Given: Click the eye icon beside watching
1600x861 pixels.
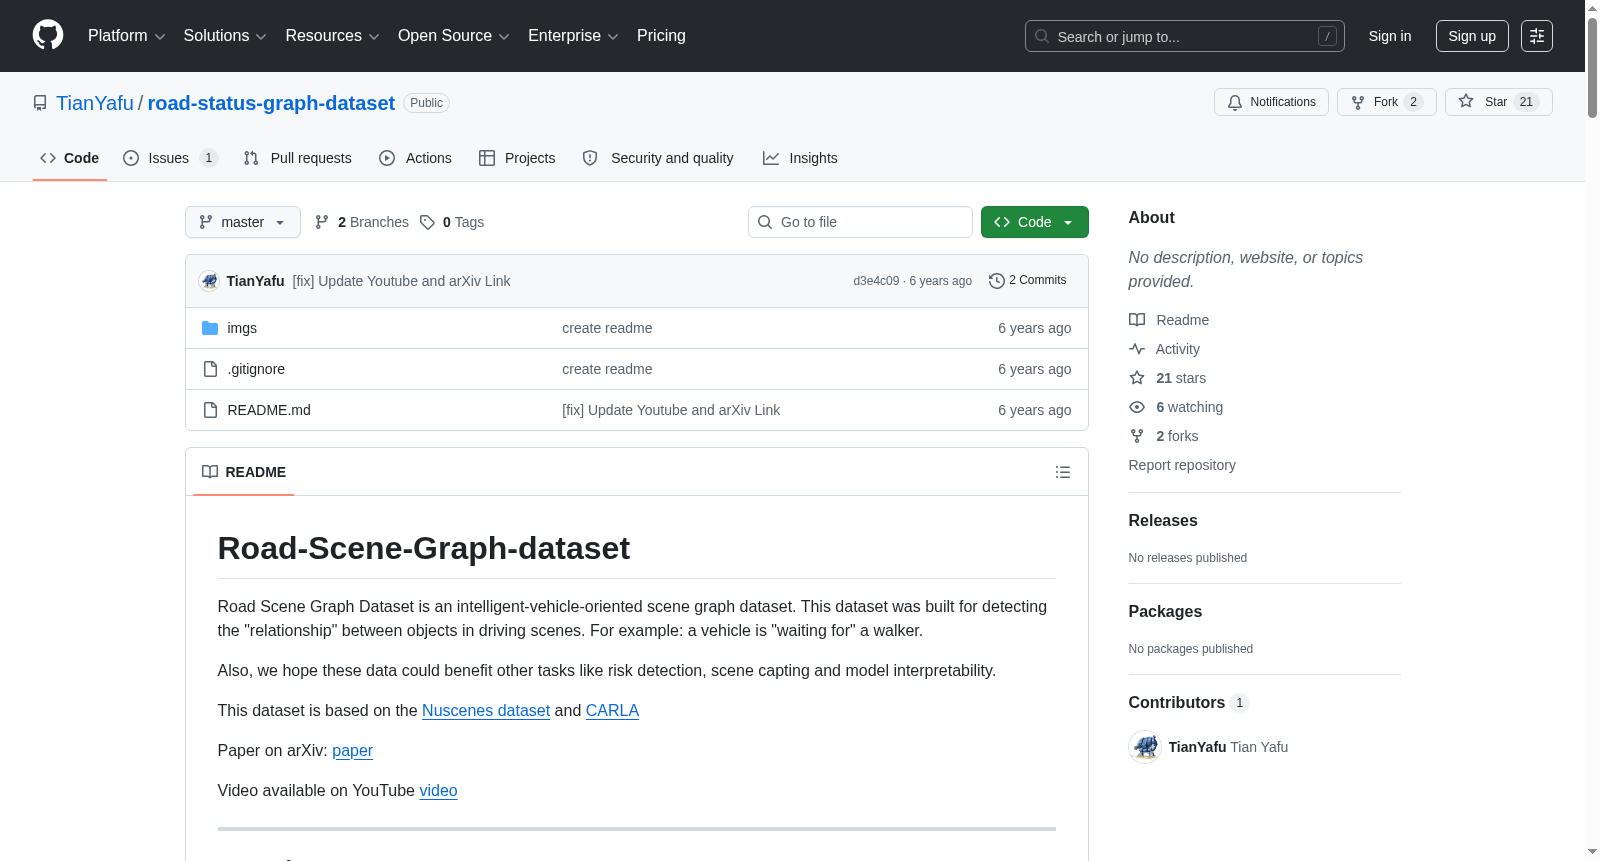Looking at the screenshot, I should 1137,407.
